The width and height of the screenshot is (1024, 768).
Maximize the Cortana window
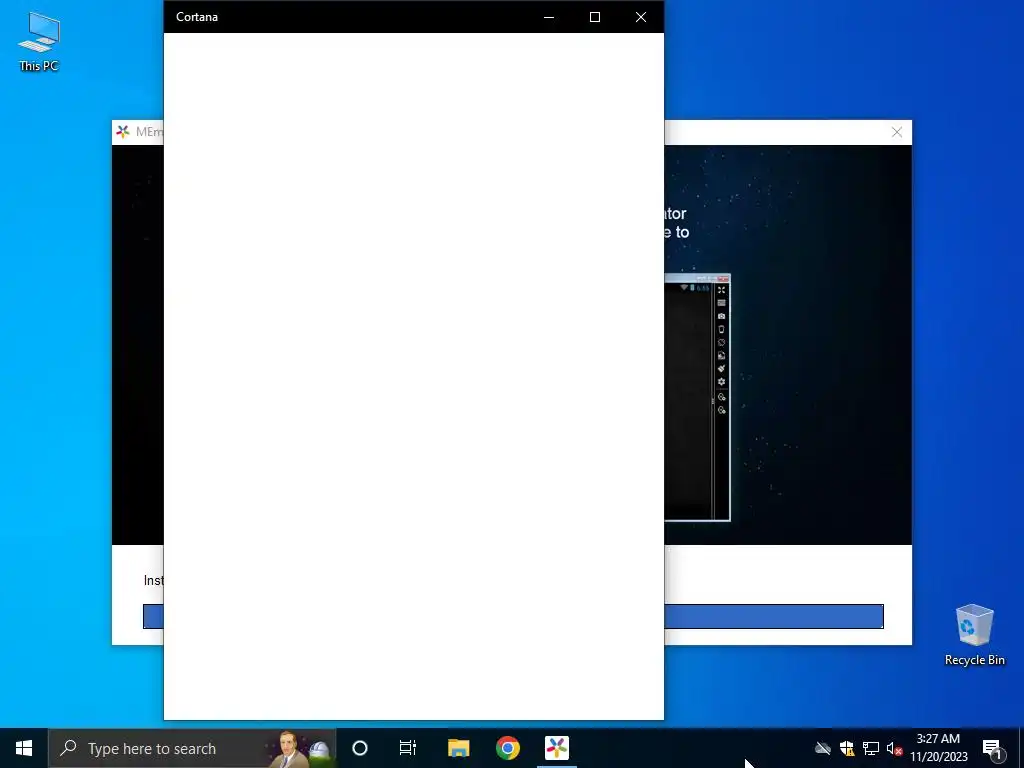(595, 17)
